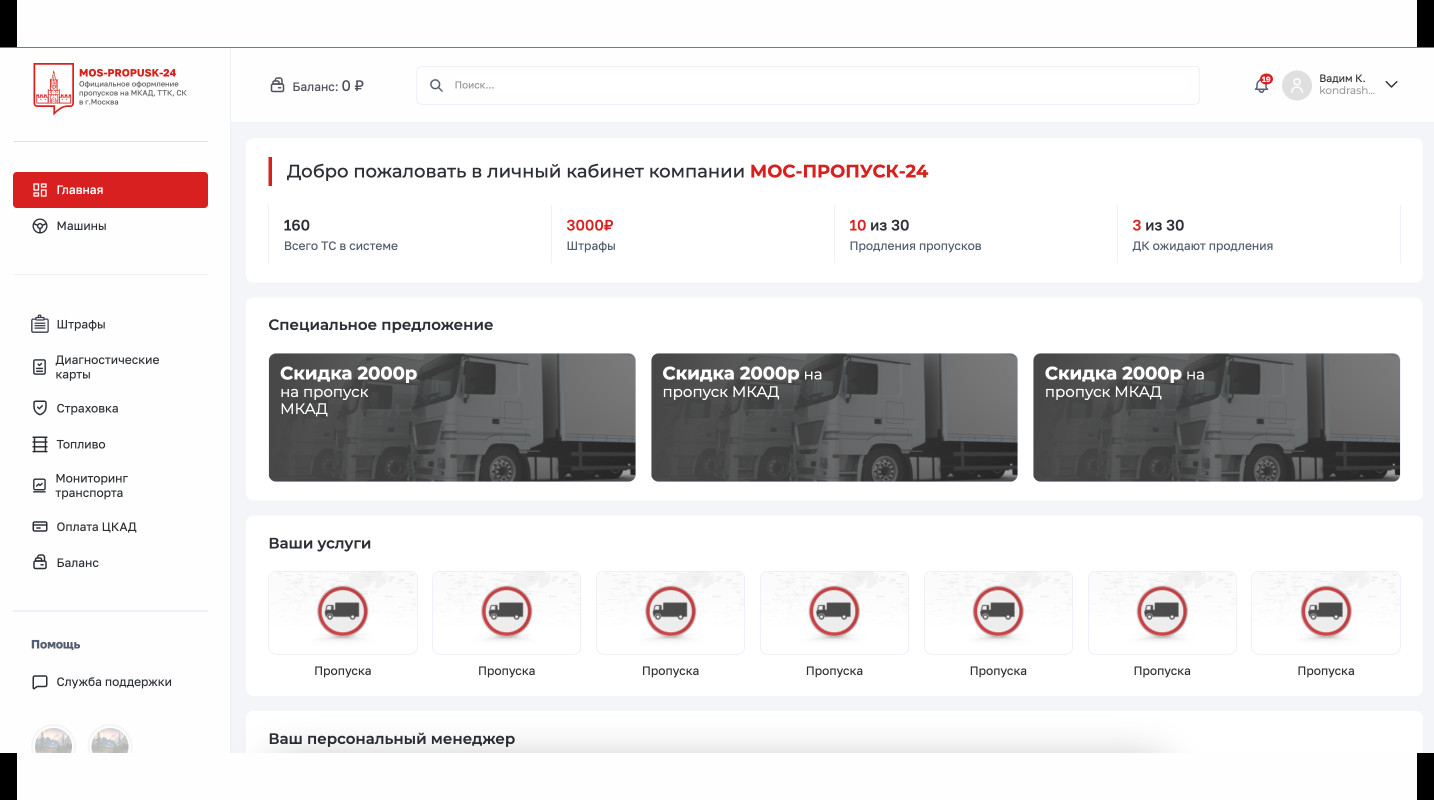1434x800 pixels.
Task: Click the wallet icon beside Баланс: 0 ₽
Action: 278,86
